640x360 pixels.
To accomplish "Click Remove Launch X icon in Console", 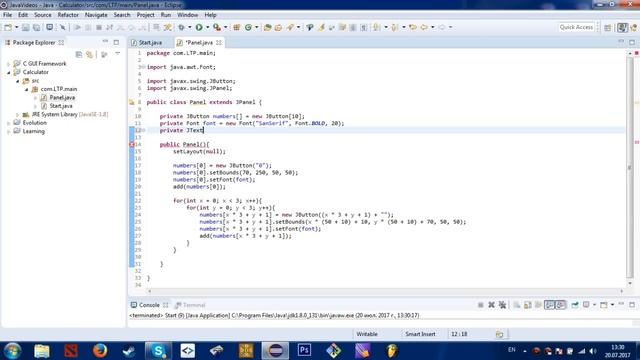I will pyautogui.click(x=491, y=305).
